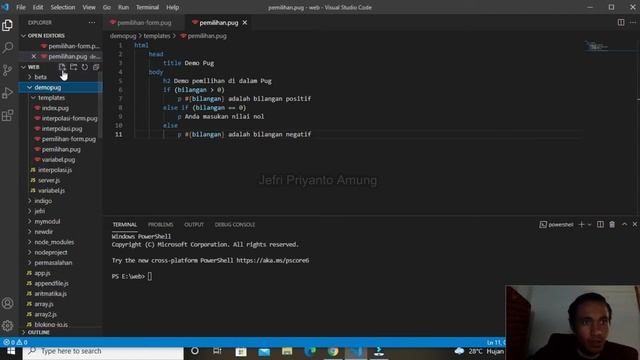Open the File menu
The image size is (640, 360).
pyautogui.click(x=21, y=7)
